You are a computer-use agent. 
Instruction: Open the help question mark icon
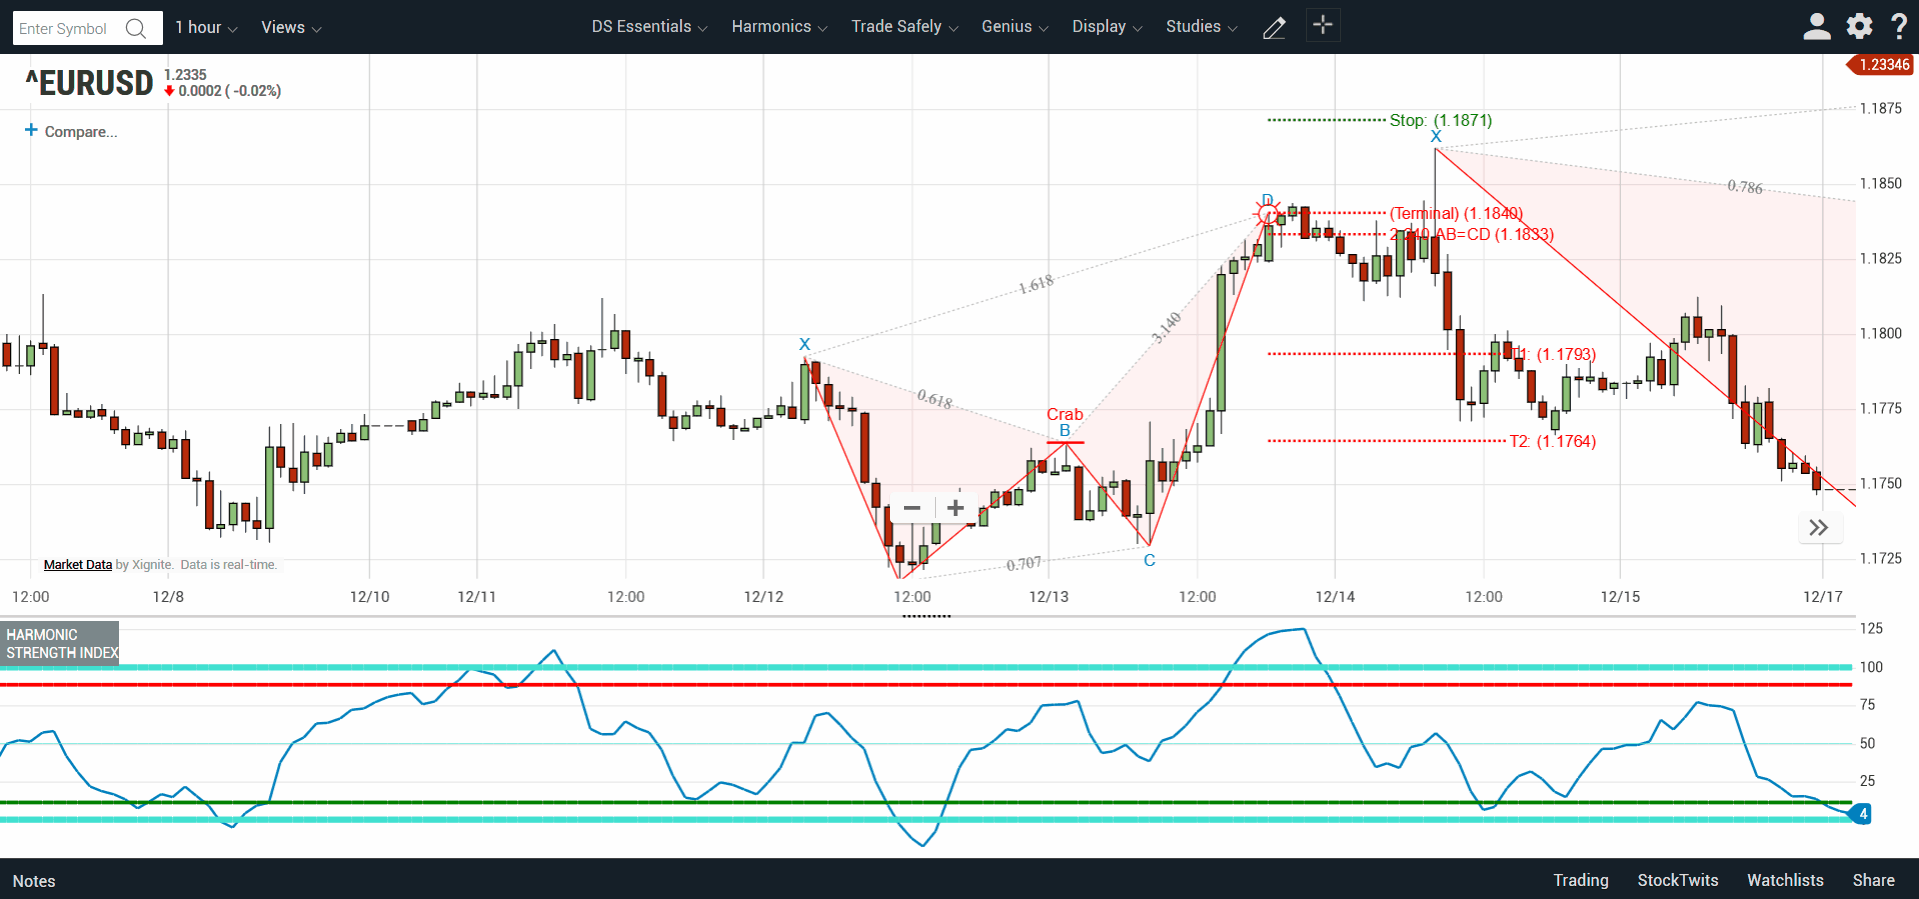tap(1899, 26)
